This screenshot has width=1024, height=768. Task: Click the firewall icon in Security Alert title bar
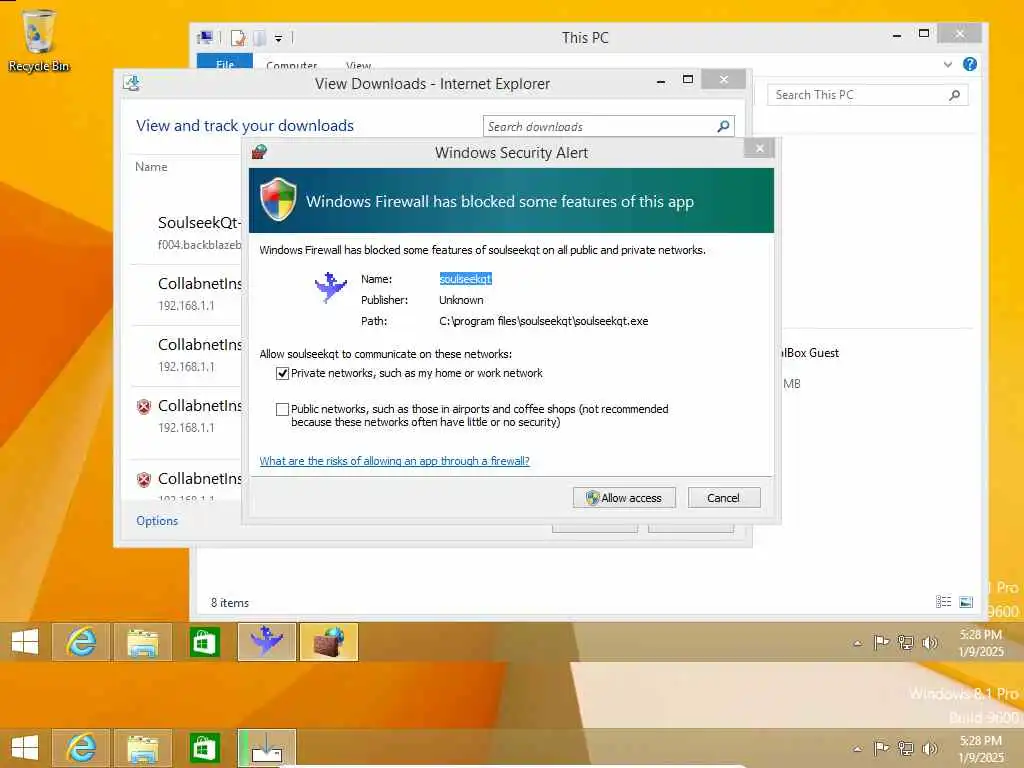click(x=259, y=152)
